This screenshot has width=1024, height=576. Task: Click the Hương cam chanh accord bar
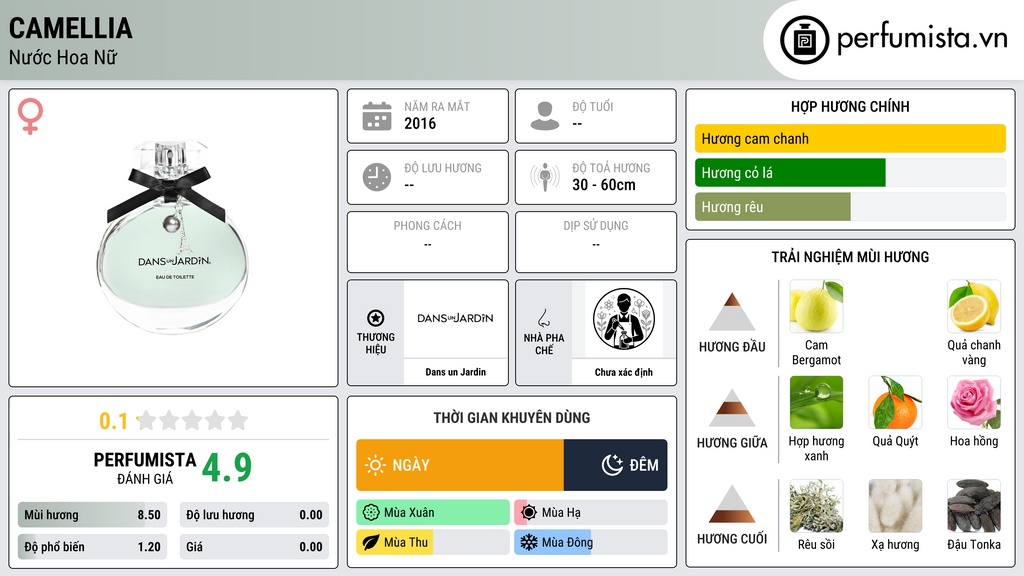click(850, 138)
